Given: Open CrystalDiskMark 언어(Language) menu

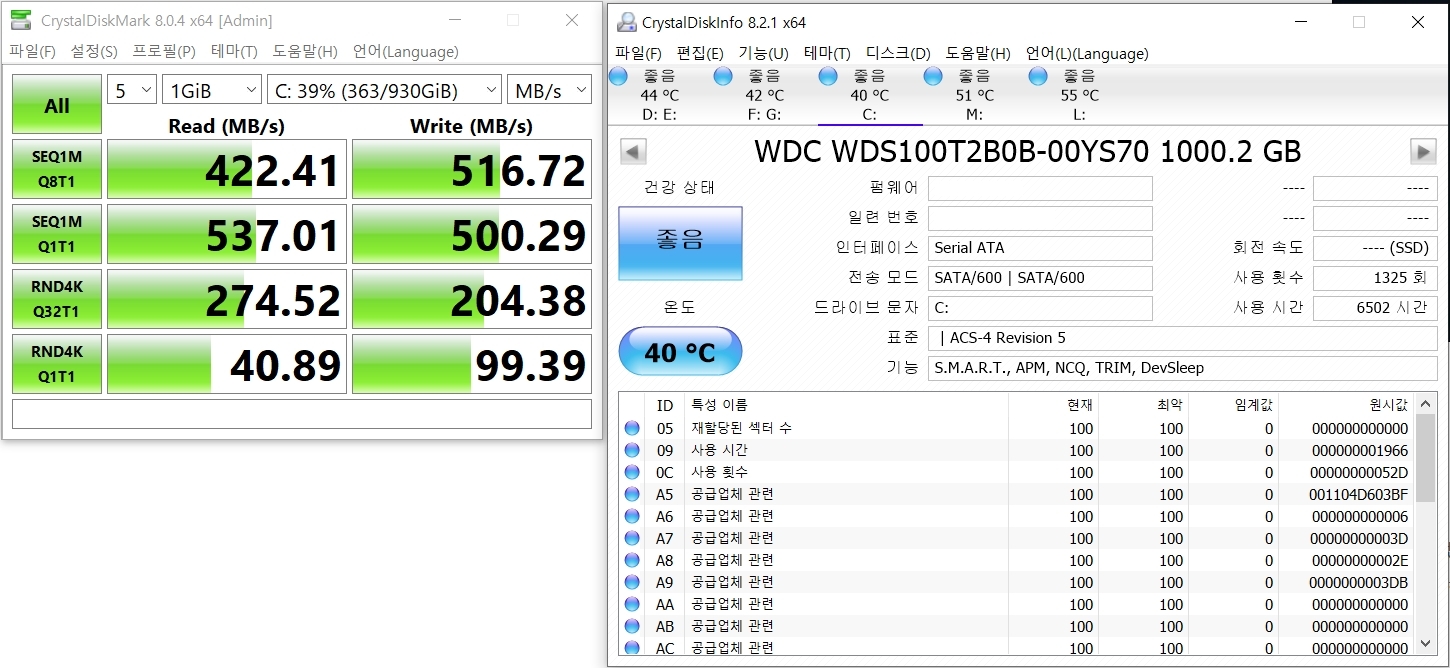Looking at the screenshot, I should tap(405, 52).
